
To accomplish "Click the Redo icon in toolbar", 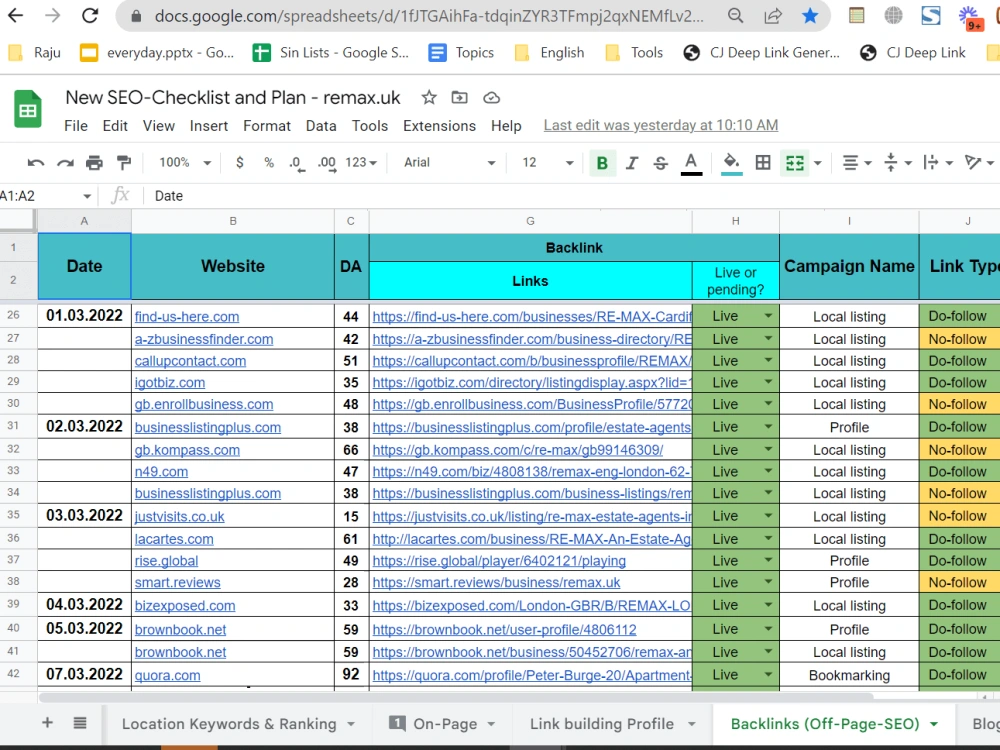I will (65, 163).
